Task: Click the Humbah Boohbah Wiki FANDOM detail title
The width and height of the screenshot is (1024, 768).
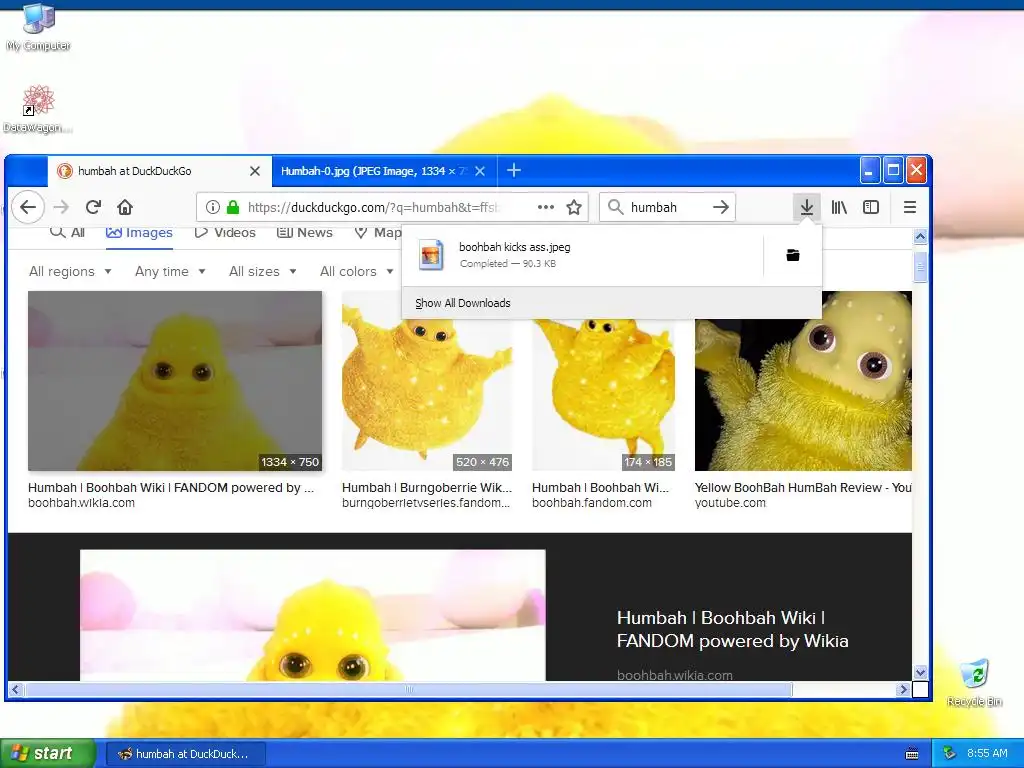Action: pyautogui.click(x=732, y=630)
